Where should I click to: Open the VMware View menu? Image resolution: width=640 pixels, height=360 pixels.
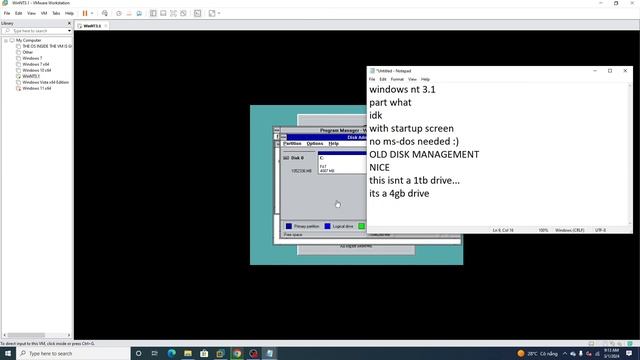[31, 13]
